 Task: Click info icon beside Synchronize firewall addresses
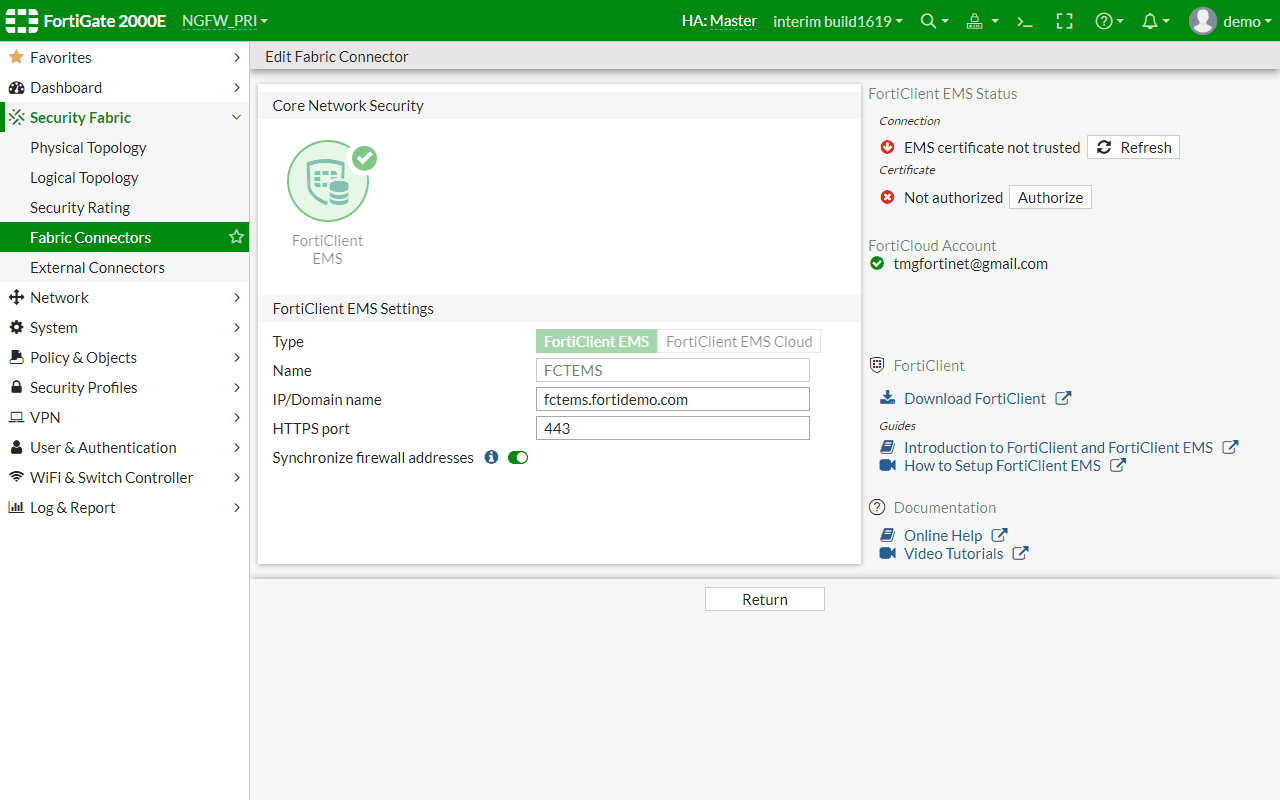(491, 457)
